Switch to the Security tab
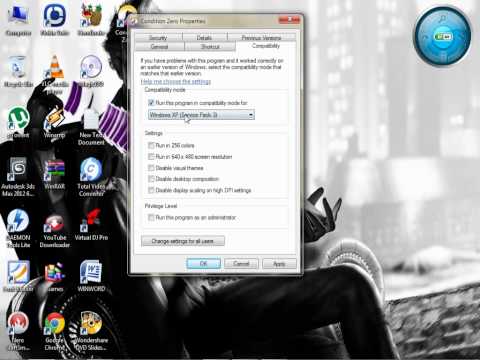 coord(158,37)
